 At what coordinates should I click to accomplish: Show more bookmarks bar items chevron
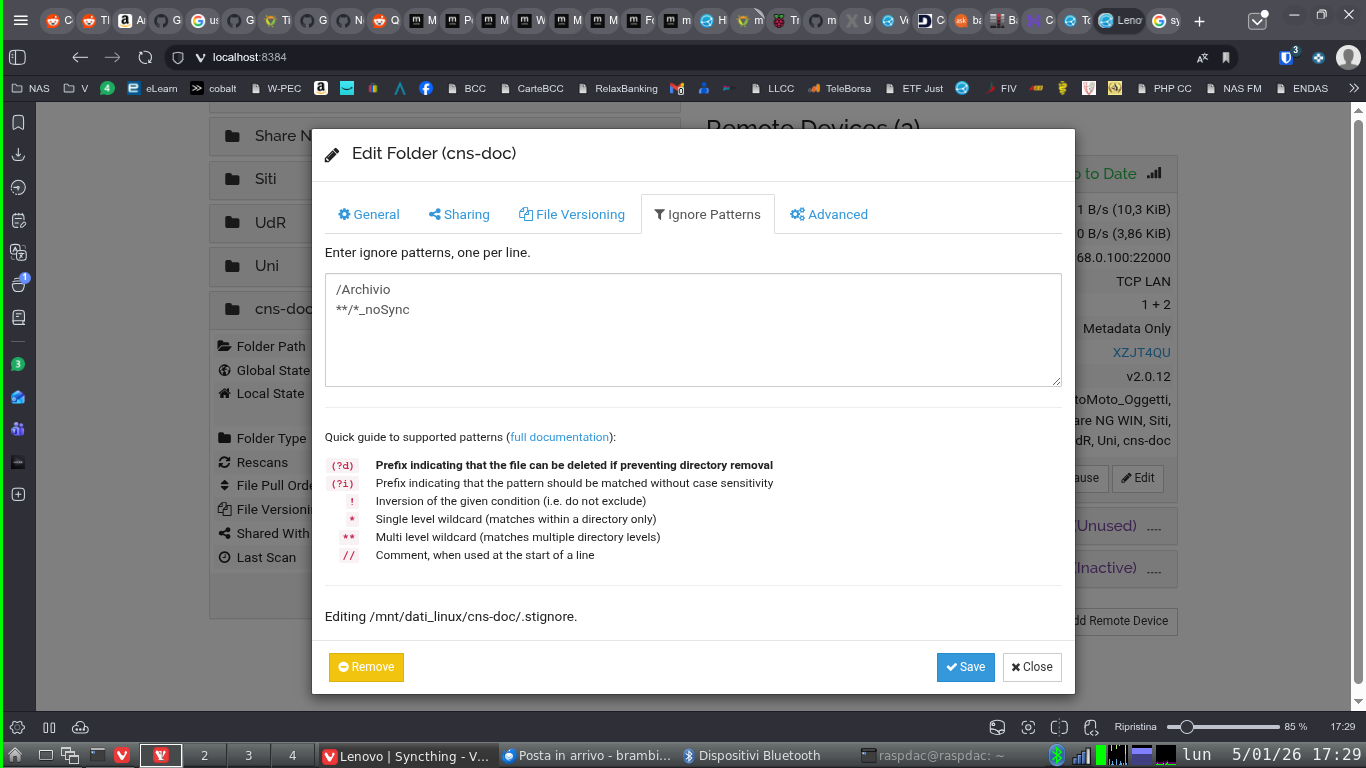coord(1354,88)
